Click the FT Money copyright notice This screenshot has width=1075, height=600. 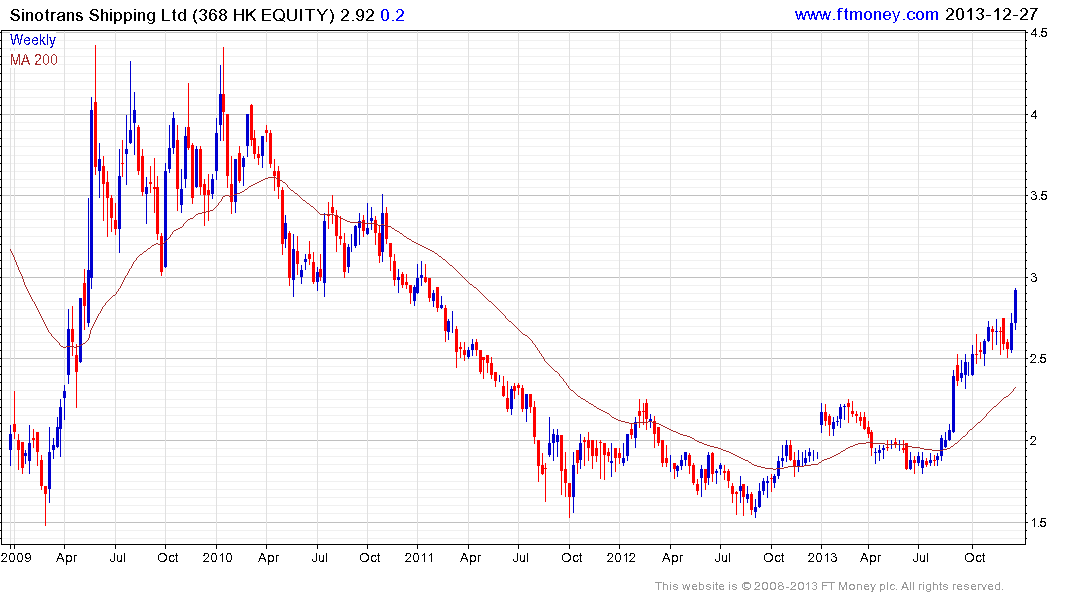coord(829,586)
